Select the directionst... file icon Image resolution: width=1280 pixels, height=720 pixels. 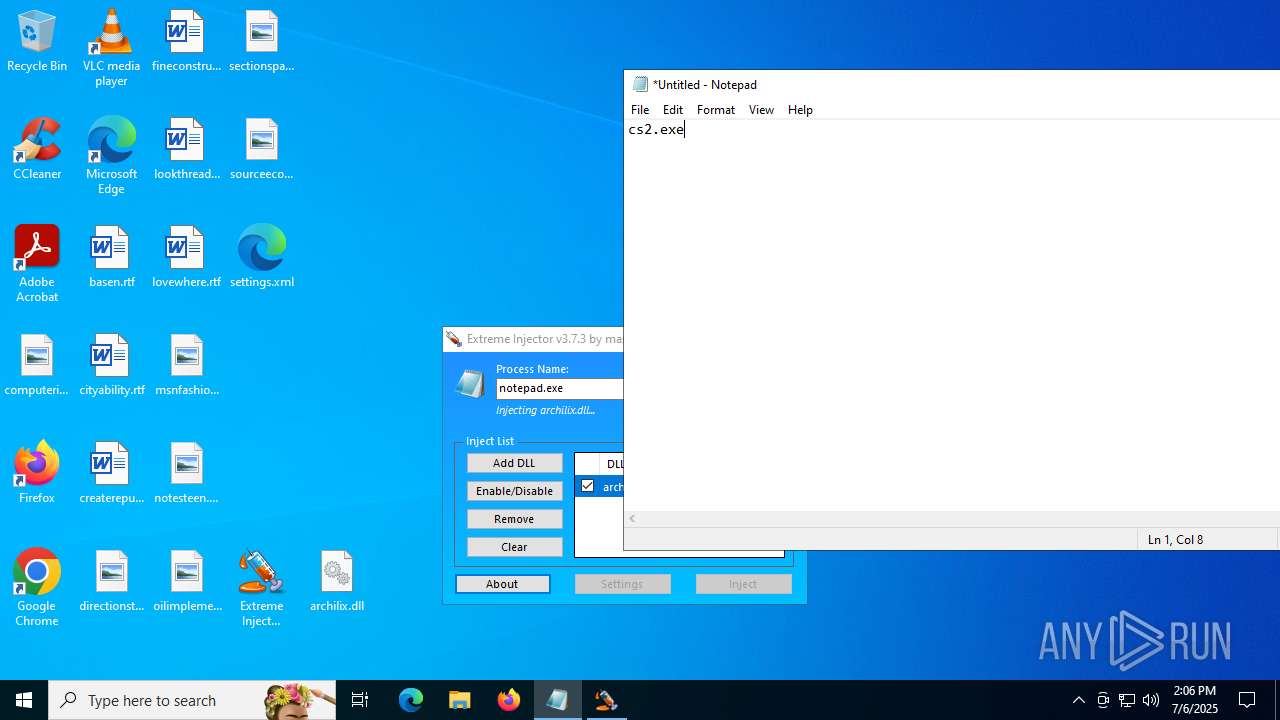(x=111, y=582)
